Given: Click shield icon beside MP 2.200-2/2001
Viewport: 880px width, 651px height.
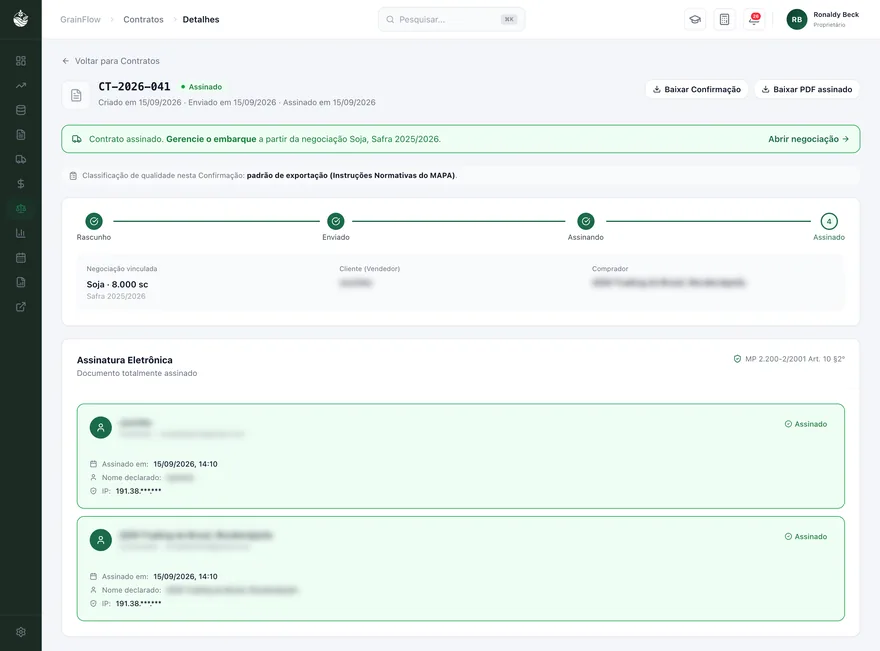Looking at the screenshot, I should 737,359.
